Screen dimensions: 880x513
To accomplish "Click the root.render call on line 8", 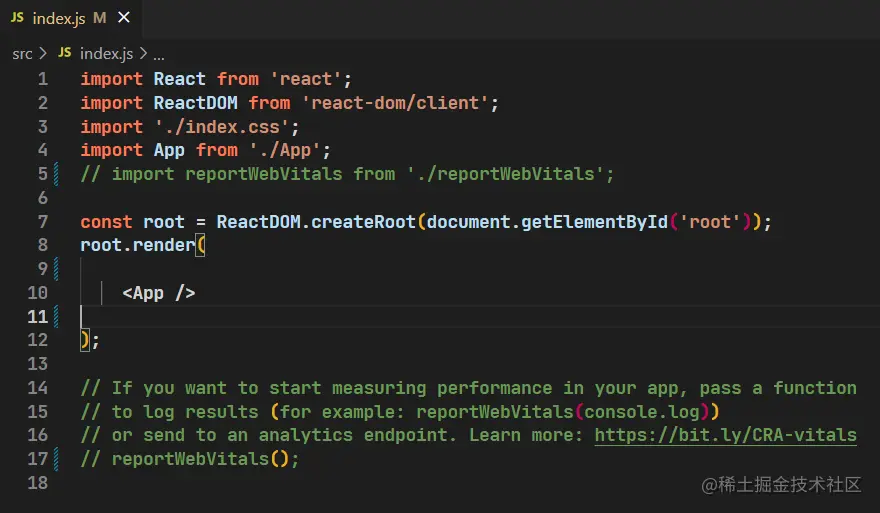I will coord(138,245).
